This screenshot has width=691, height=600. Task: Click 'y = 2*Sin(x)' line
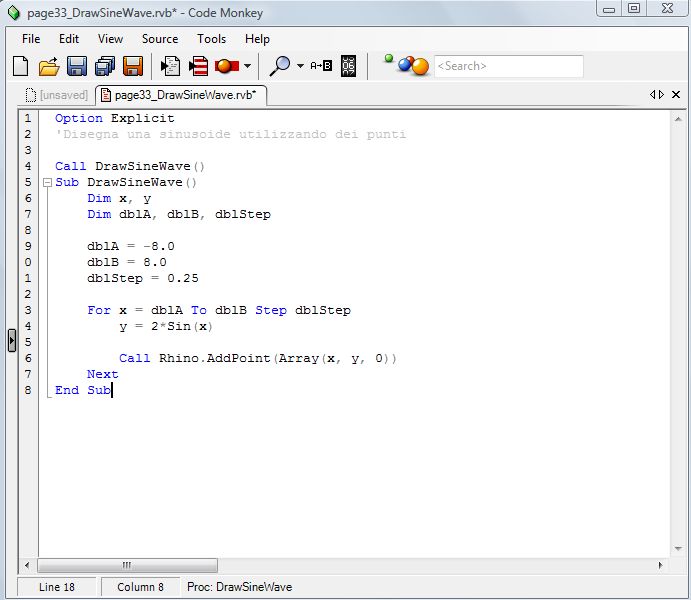pos(166,326)
